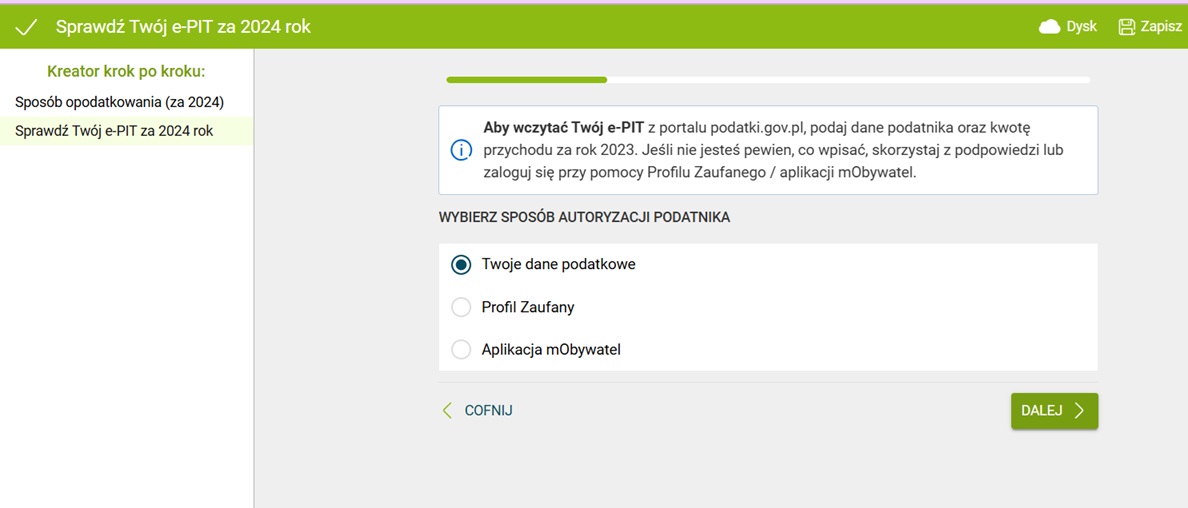Click the unfilled part of the progress bar

(848, 80)
